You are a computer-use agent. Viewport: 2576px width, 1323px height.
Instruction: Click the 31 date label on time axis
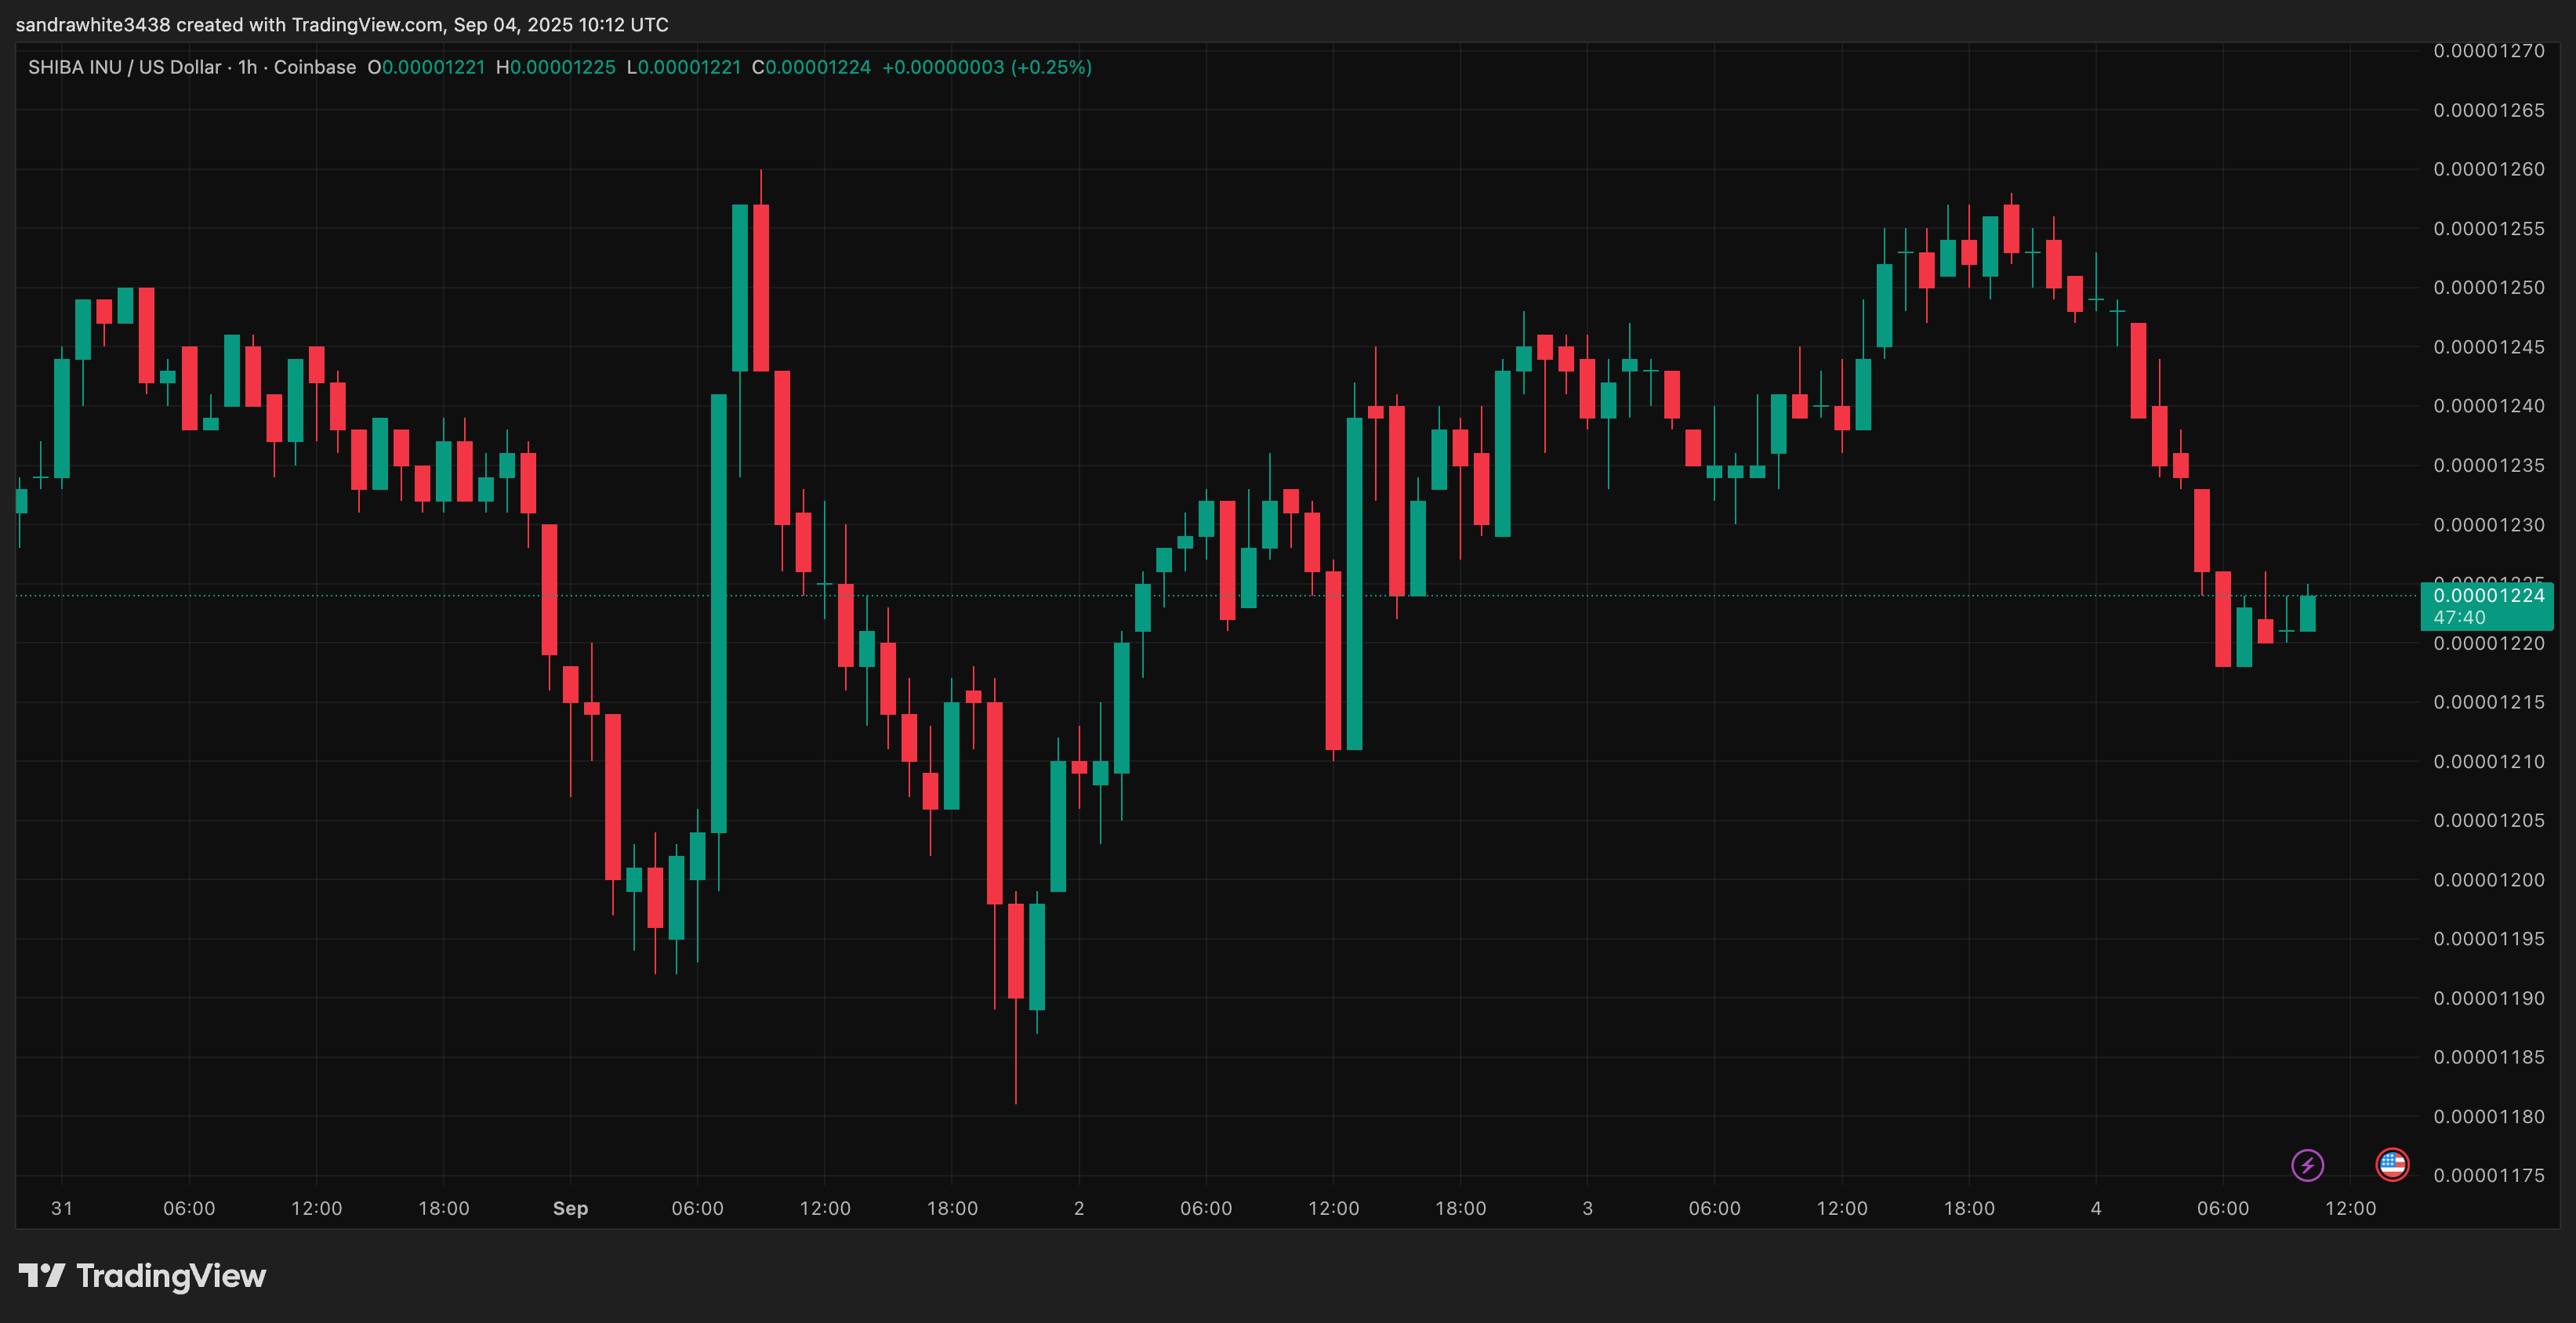(62, 1208)
